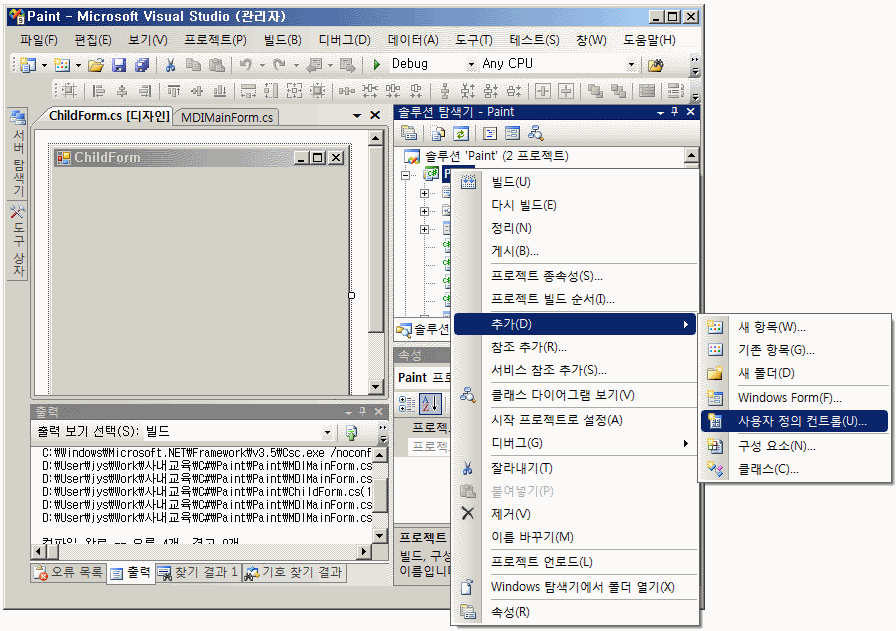Click Refresh icon in Solution Explorer

pyautogui.click(x=461, y=133)
